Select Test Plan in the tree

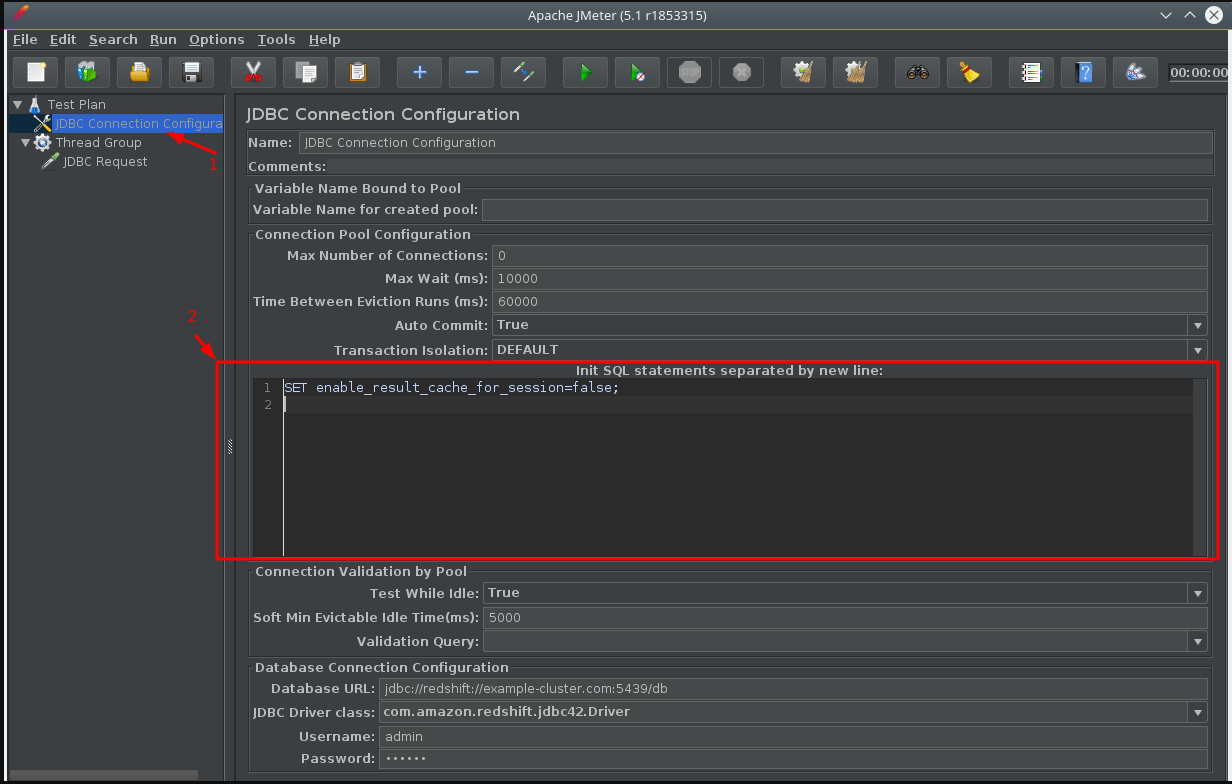tap(76, 104)
